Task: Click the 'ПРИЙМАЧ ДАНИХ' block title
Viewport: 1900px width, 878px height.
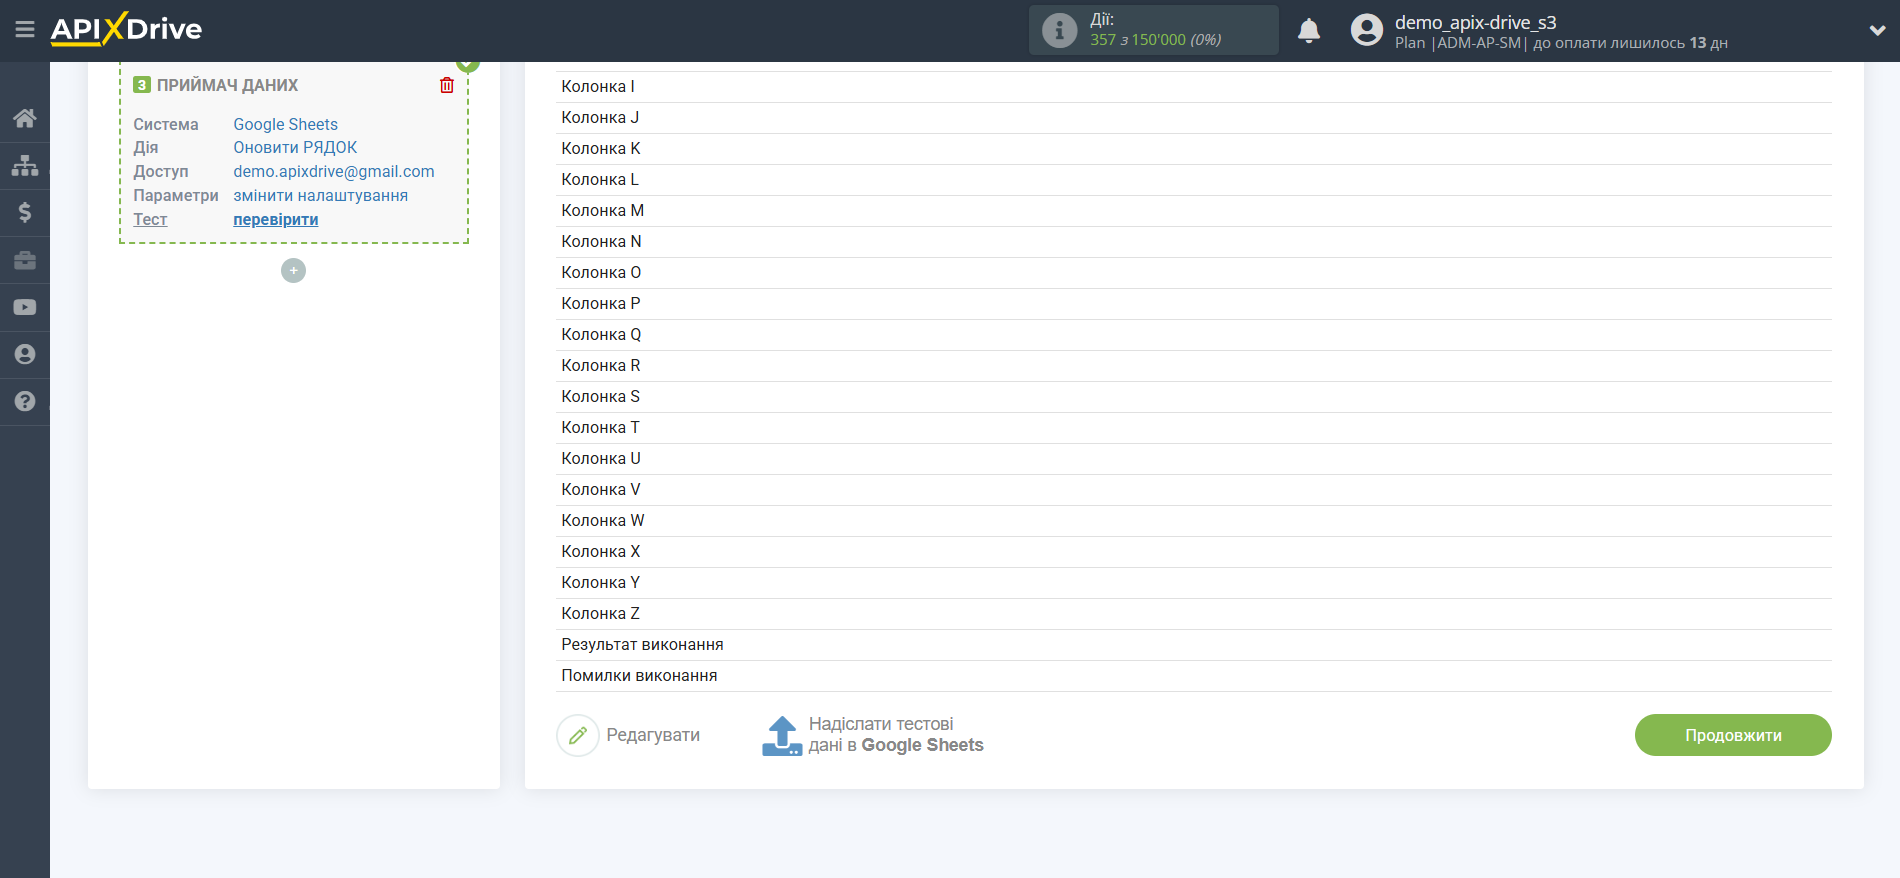Action: click(x=227, y=85)
